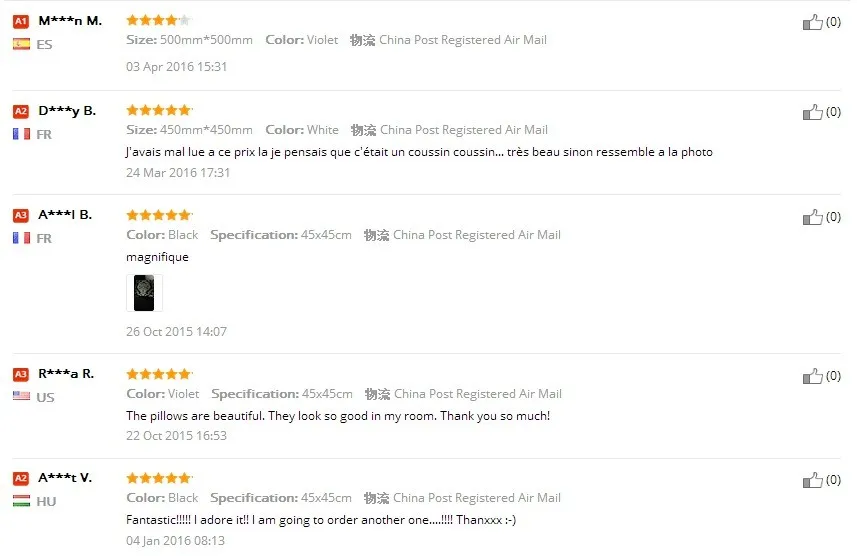Give thumbs-up to A***t V.'s review
Screen dimensions: 857x556
[x=812, y=480]
